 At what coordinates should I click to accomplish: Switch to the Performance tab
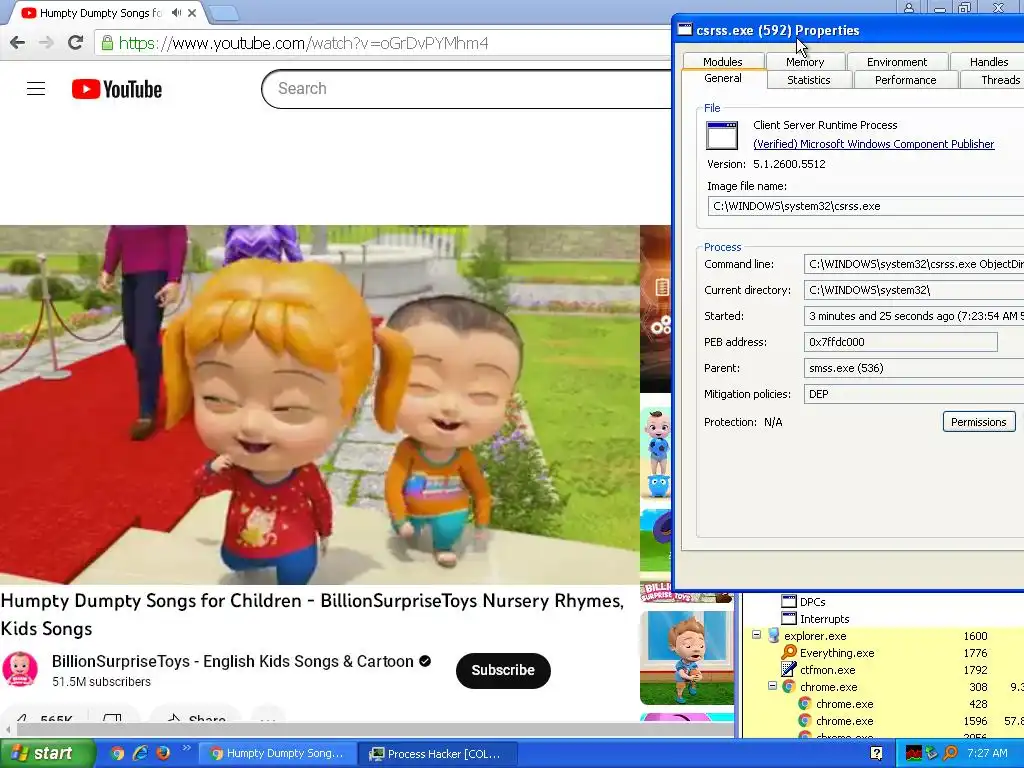(905, 80)
